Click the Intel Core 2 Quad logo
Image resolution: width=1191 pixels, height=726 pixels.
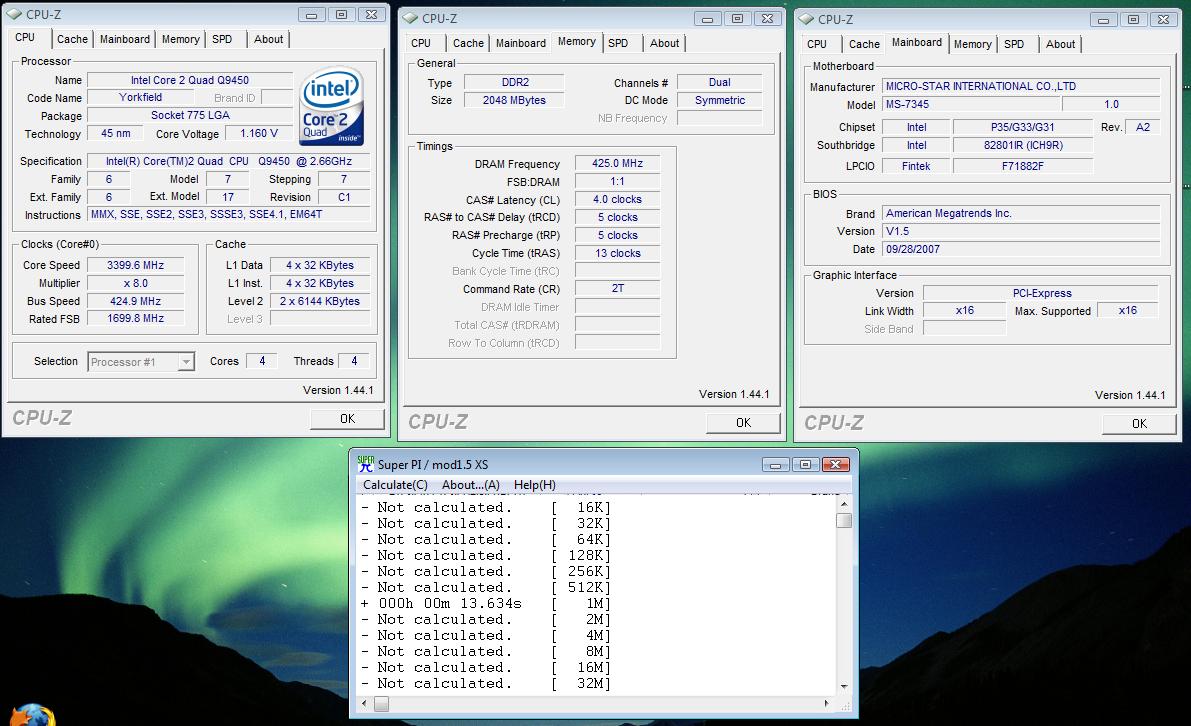[x=332, y=106]
